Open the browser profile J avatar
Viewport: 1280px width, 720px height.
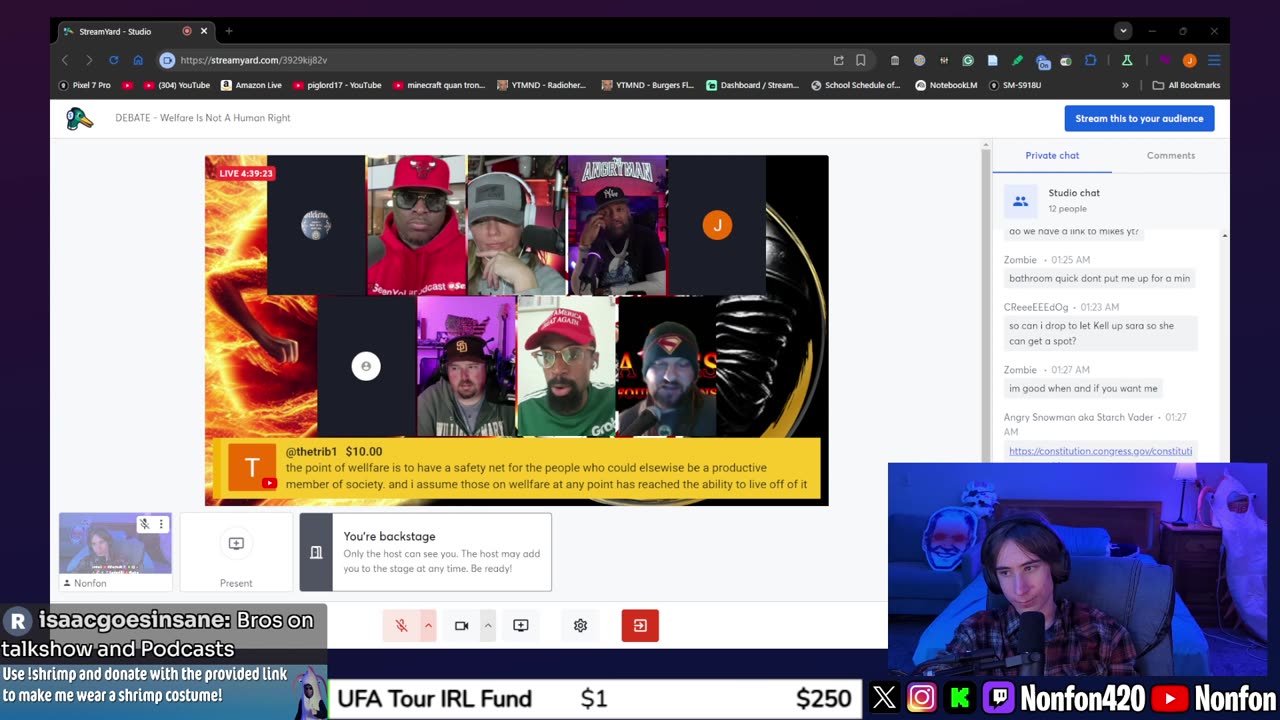pos(1189,60)
